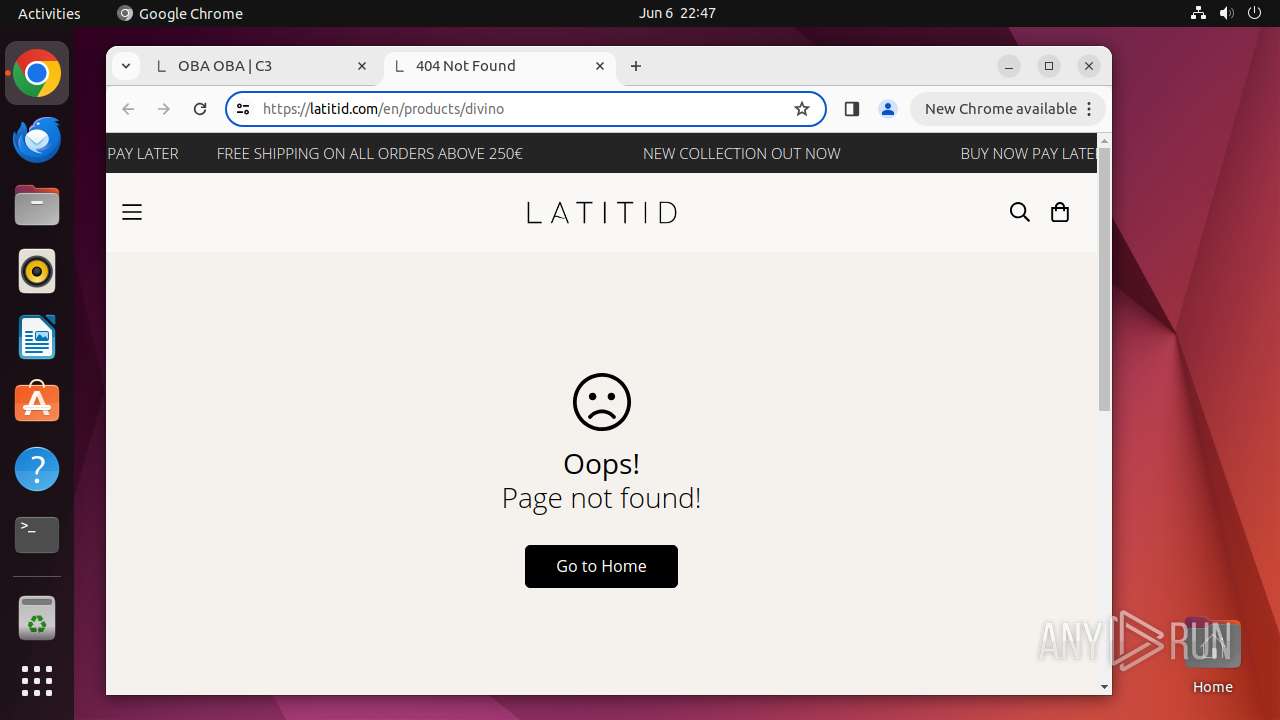This screenshot has width=1280, height=720.
Task: Switch to the OBA OBA | C3 tab
Action: (x=263, y=66)
